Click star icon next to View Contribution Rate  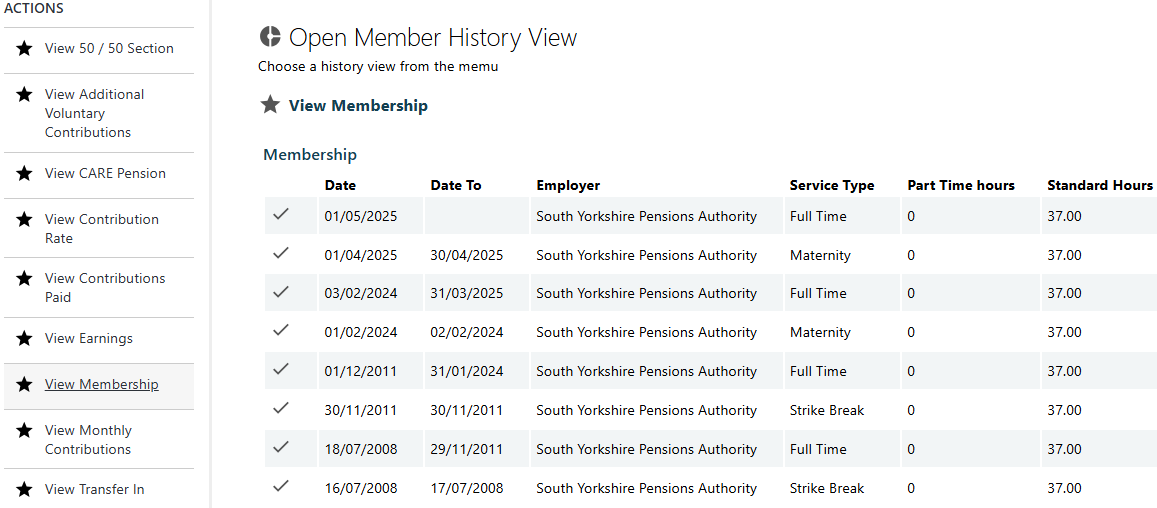coord(24,219)
